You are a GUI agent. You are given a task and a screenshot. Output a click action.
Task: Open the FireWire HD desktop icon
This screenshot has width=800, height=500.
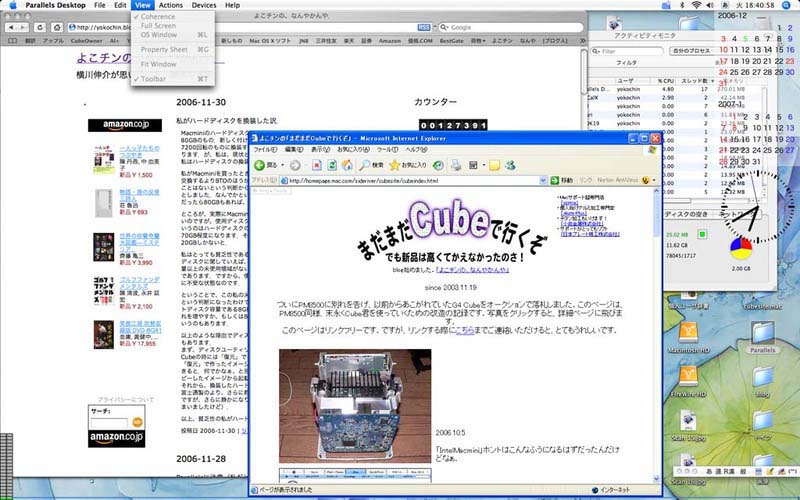[x=688, y=378]
